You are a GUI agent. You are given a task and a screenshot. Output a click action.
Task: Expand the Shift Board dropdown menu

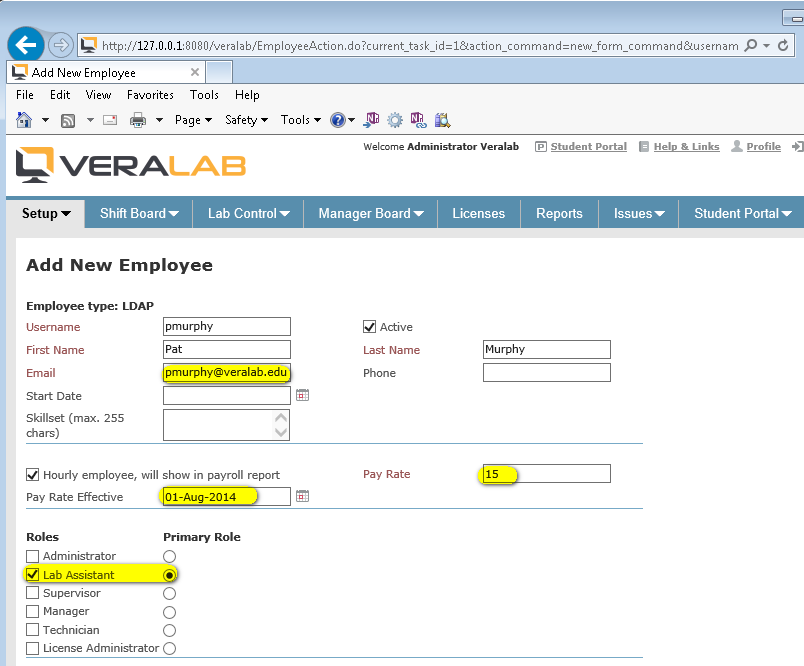pyautogui.click(x=139, y=213)
